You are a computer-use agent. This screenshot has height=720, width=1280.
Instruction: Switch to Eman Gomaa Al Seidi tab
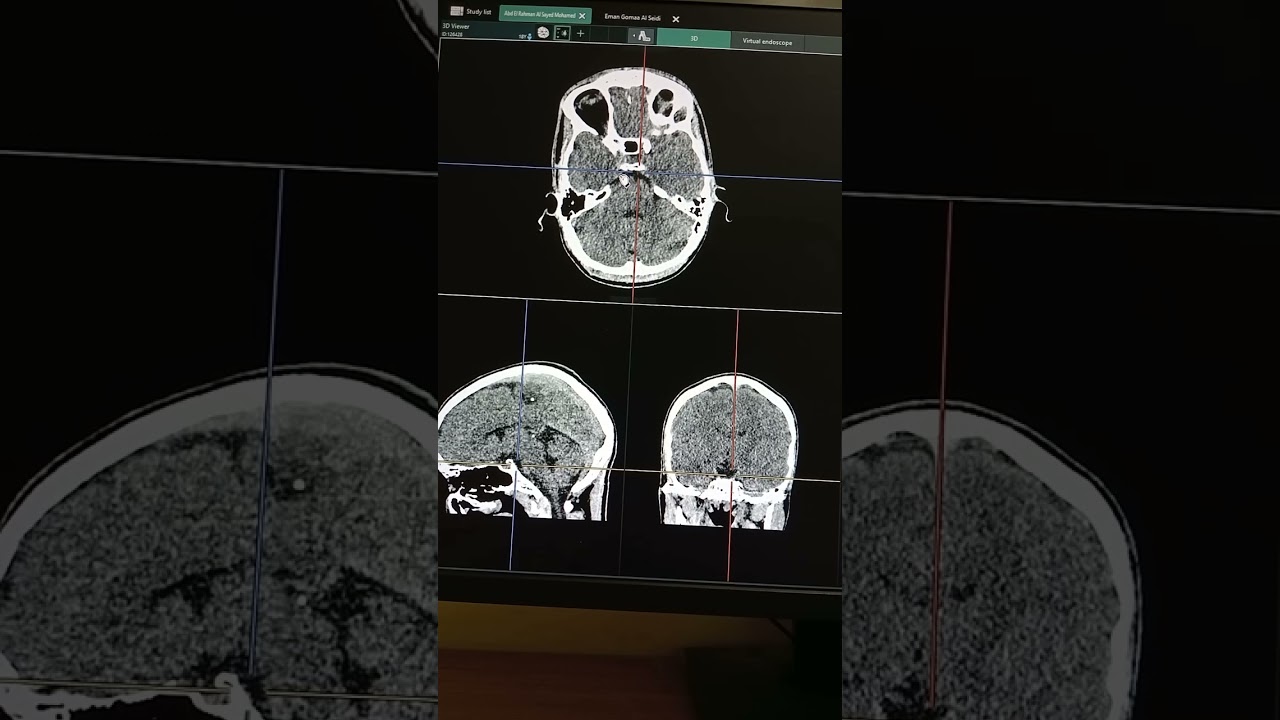pyautogui.click(x=633, y=17)
